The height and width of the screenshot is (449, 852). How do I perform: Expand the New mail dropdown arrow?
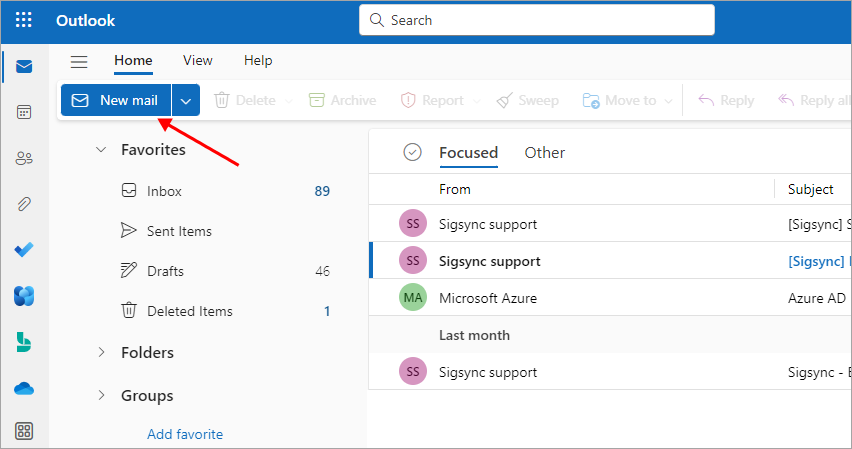(x=187, y=100)
